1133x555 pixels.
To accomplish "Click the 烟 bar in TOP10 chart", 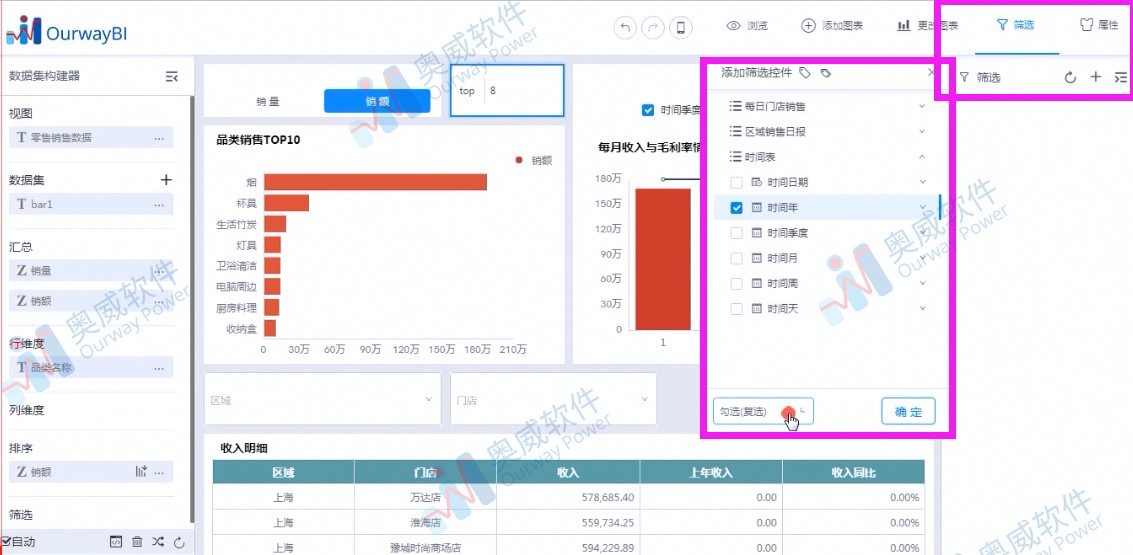I will point(375,182).
